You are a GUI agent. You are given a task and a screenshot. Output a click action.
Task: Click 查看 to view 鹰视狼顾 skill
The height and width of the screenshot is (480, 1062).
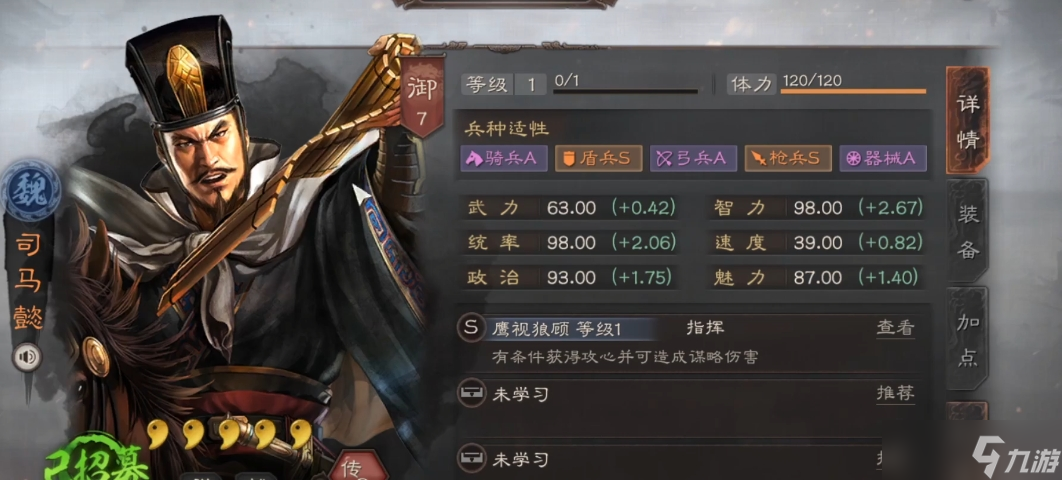coord(895,328)
